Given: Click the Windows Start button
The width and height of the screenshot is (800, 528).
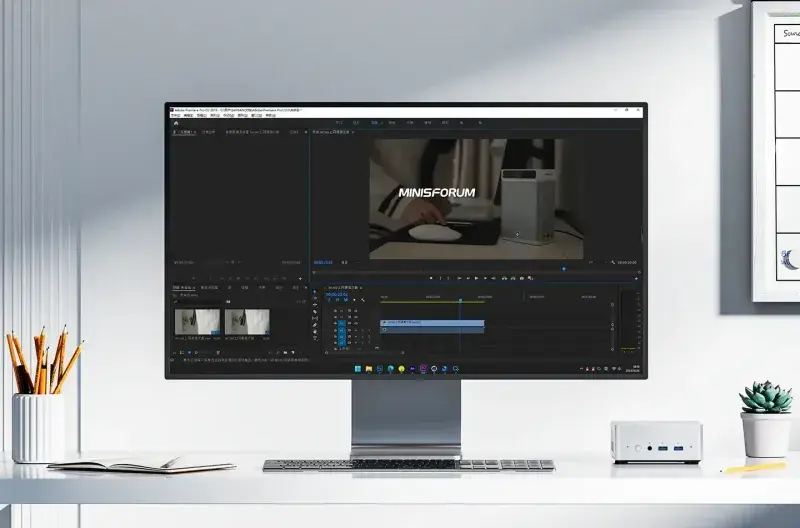Looking at the screenshot, I should [x=356, y=369].
